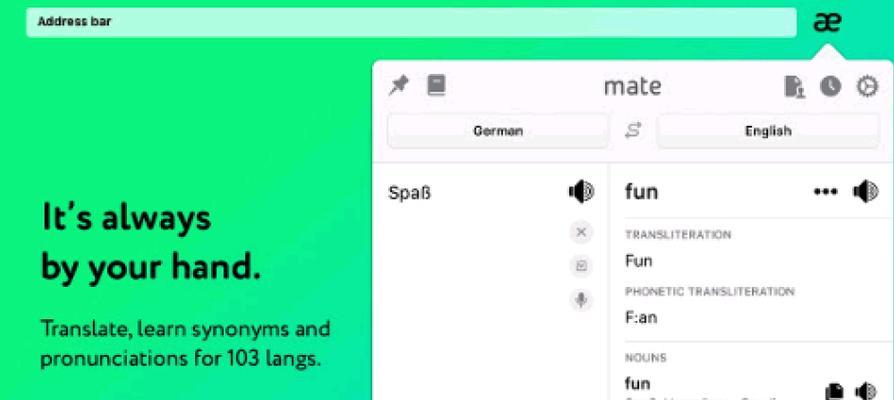
Task: Click into the Address bar field
Action: (411, 23)
